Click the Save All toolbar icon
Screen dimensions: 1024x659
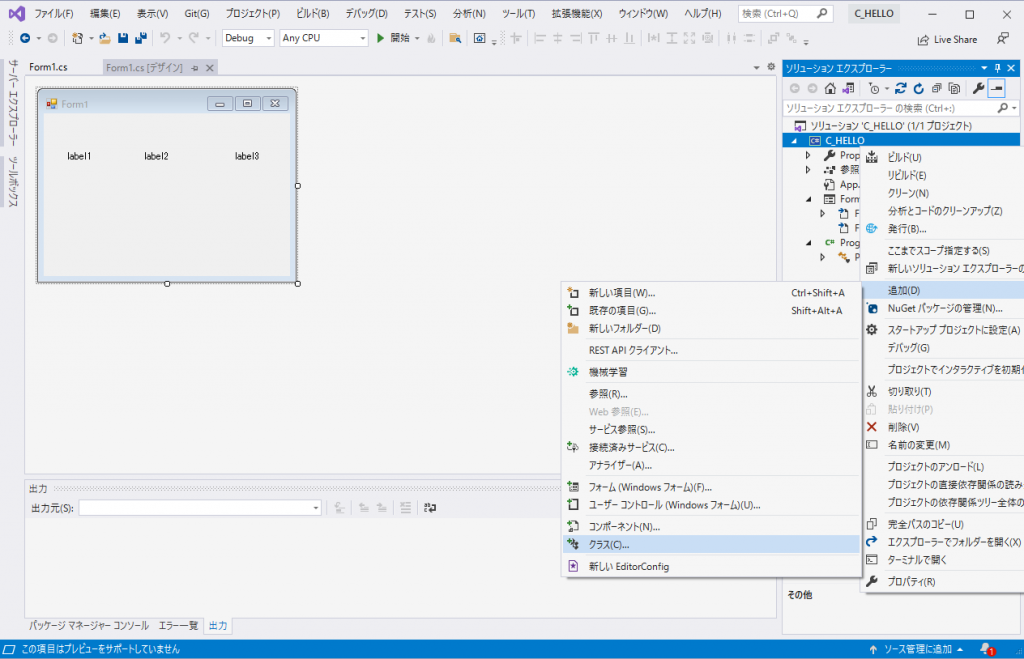(137, 38)
